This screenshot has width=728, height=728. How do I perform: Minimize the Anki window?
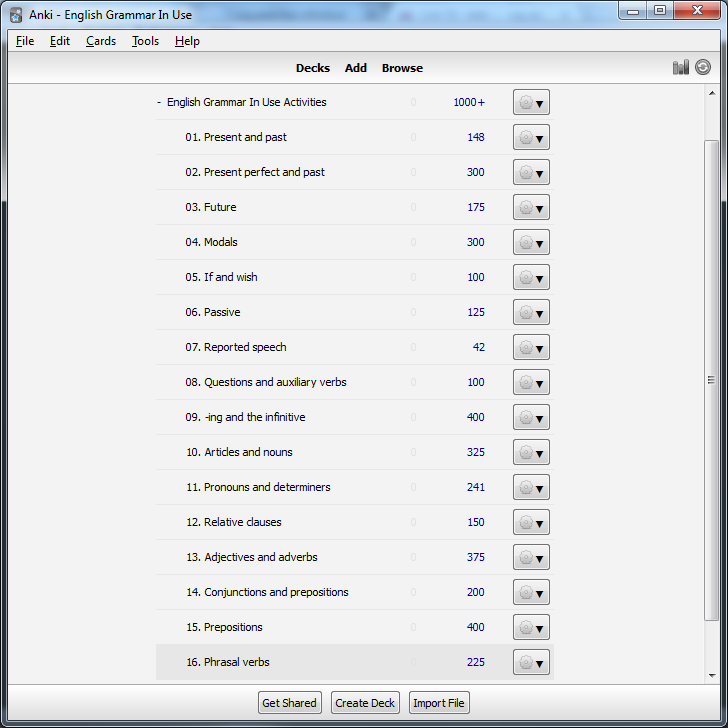point(633,10)
